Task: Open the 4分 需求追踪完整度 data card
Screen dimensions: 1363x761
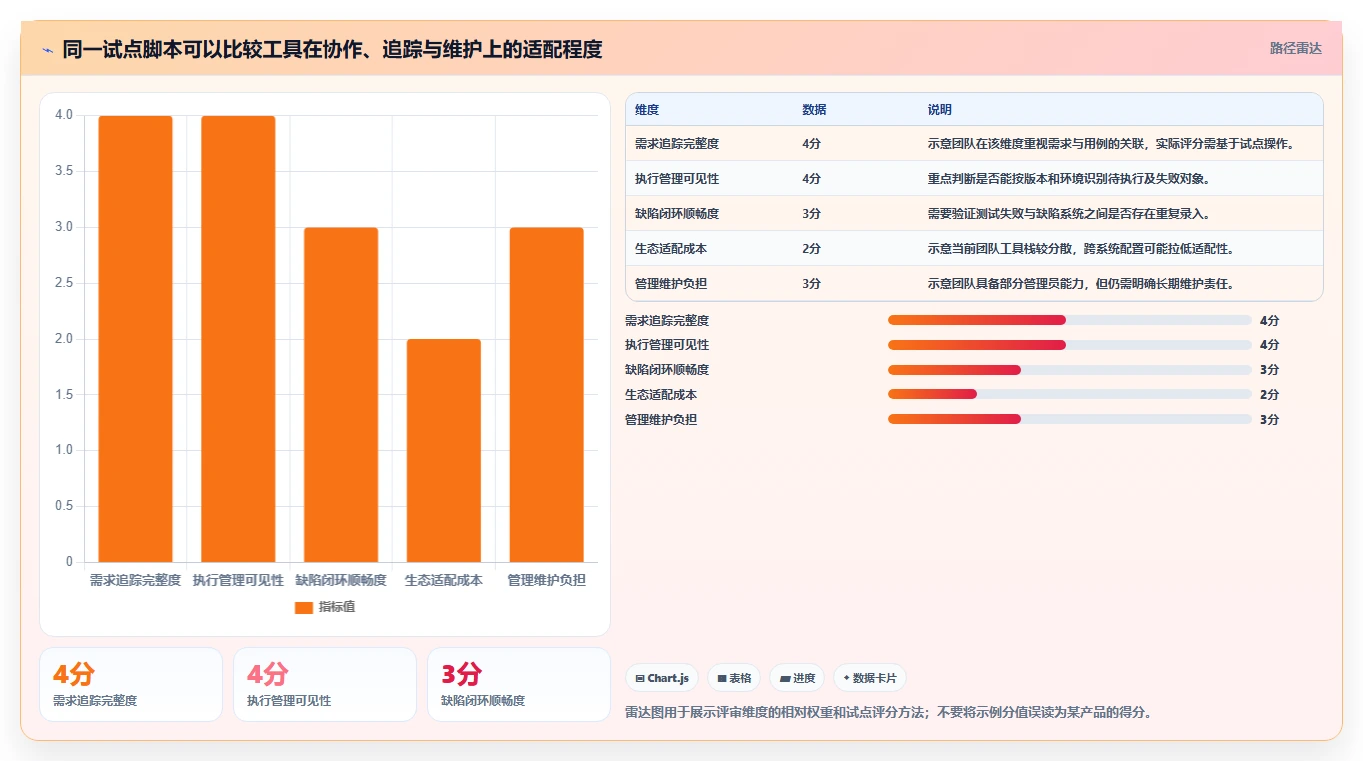Action: pos(131,684)
